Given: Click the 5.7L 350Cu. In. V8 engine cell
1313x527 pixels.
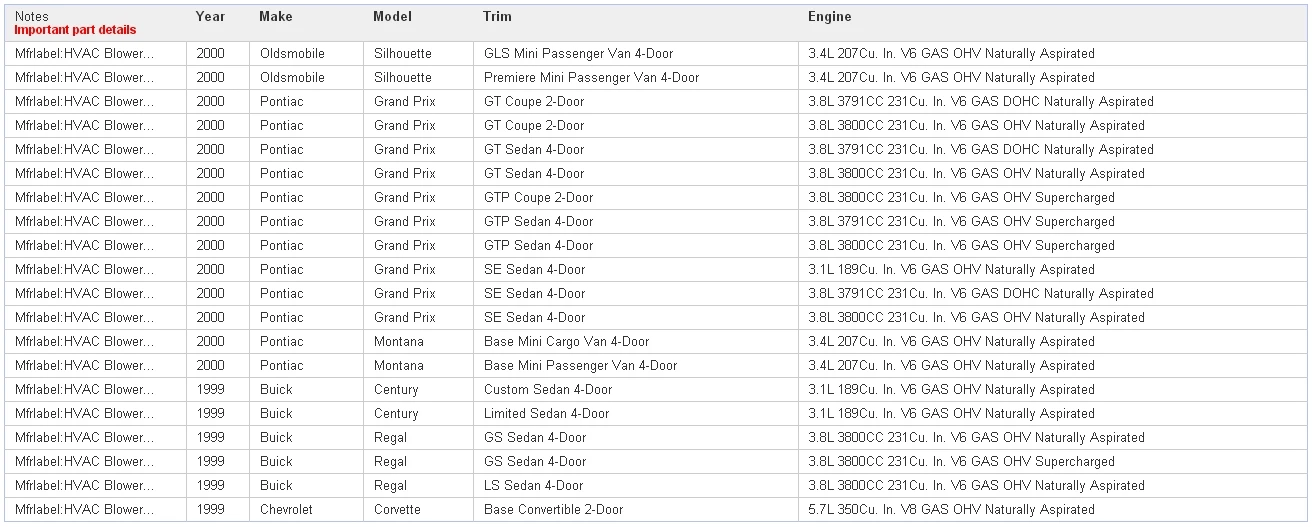Looking at the screenshot, I should 1052,510.
